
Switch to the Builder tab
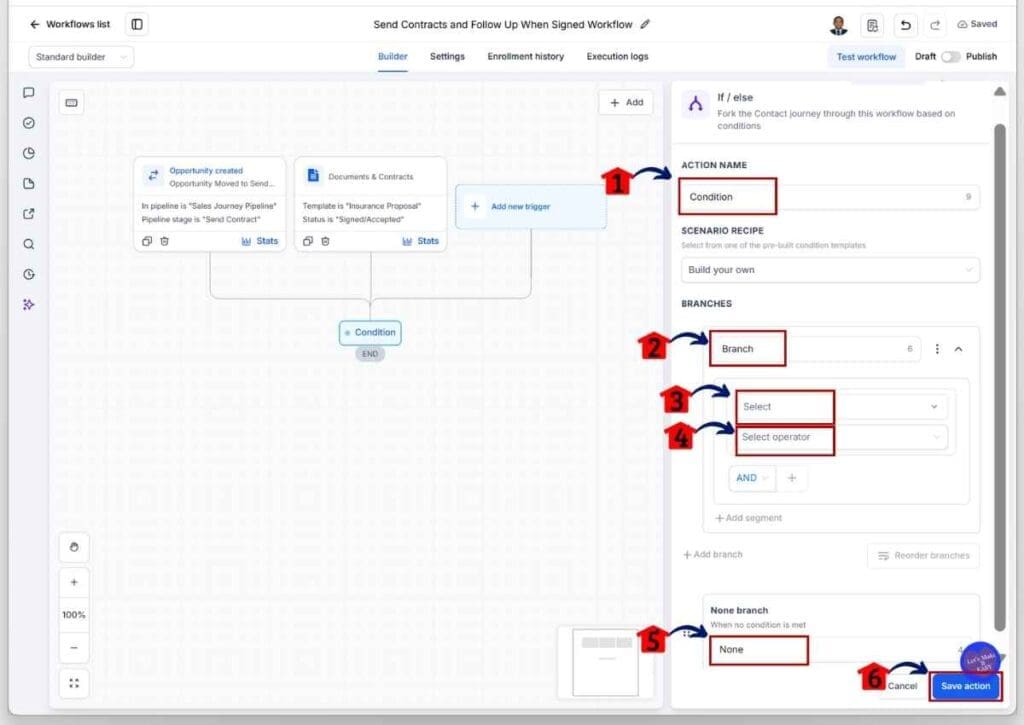tap(392, 57)
